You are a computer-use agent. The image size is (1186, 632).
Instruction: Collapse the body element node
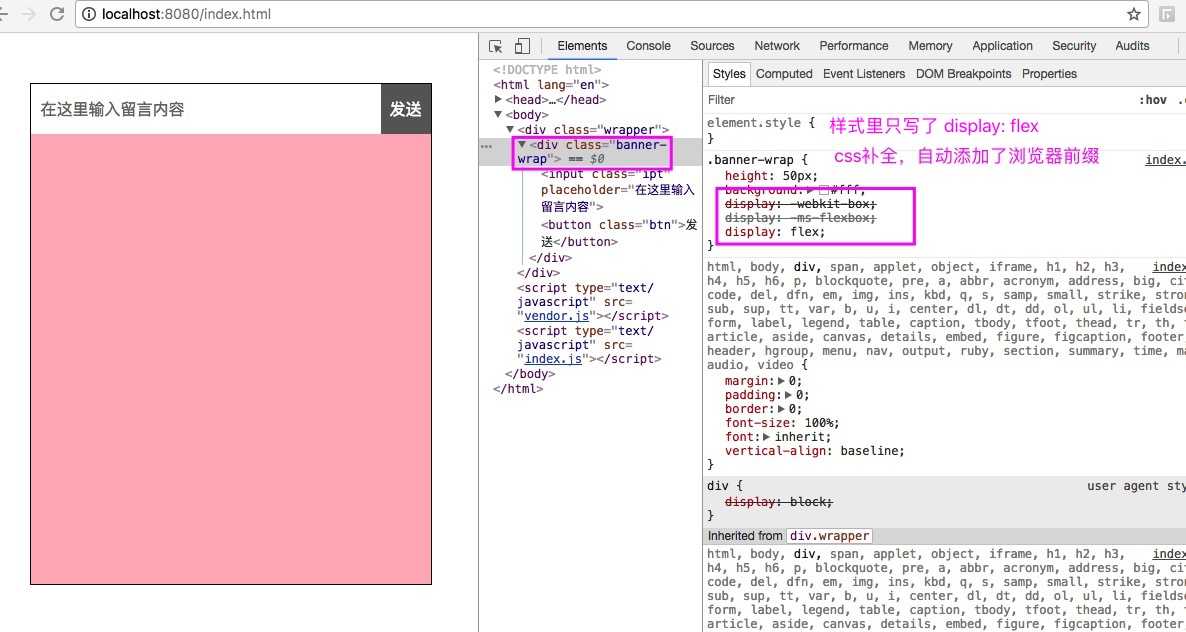[498, 115]
